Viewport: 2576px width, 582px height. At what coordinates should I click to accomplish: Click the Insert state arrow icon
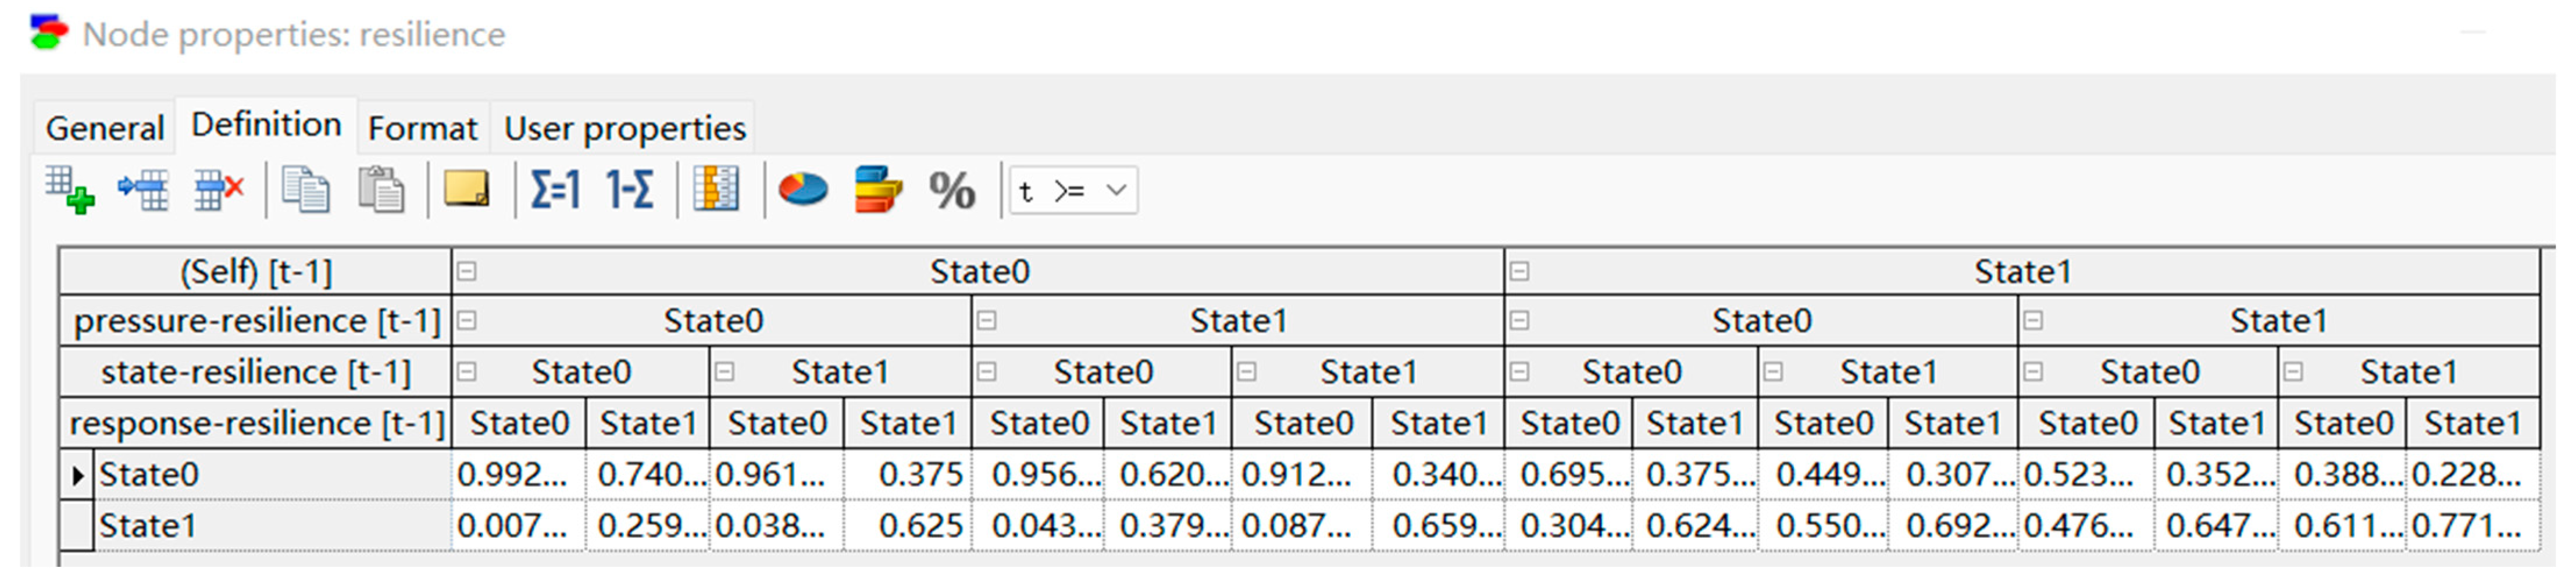[x=143, y=190]
